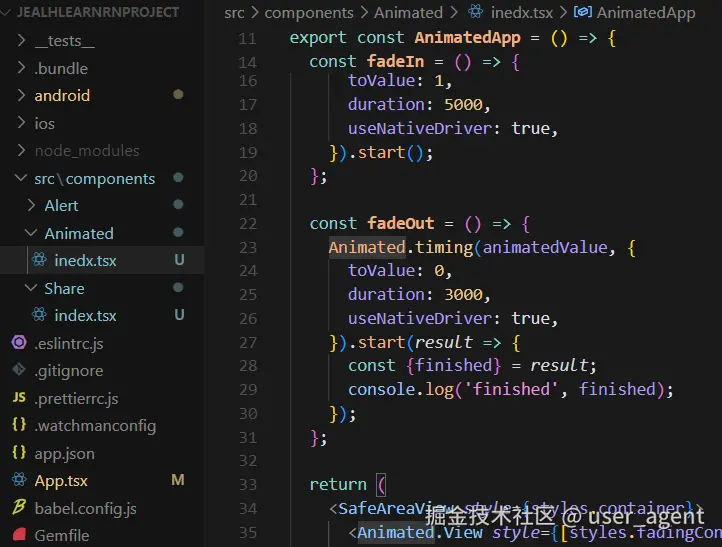Click the JS icon beside .prettierrc.js
Image resolution: width=722 pixels, height=547 pixels.
(19, 397)
